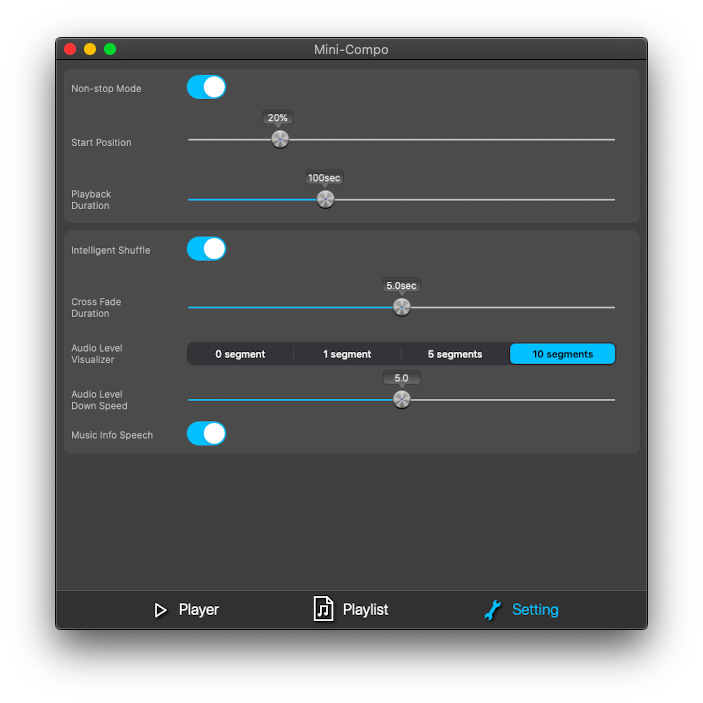Click the Playback Duration slider knob
703x703 pixels.
(325, 200)
